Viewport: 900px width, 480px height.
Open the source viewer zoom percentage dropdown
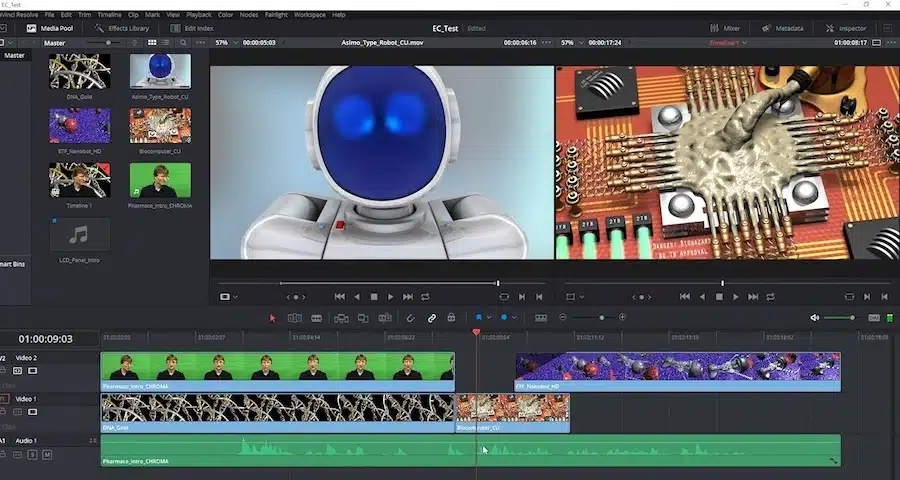(226, 43)
